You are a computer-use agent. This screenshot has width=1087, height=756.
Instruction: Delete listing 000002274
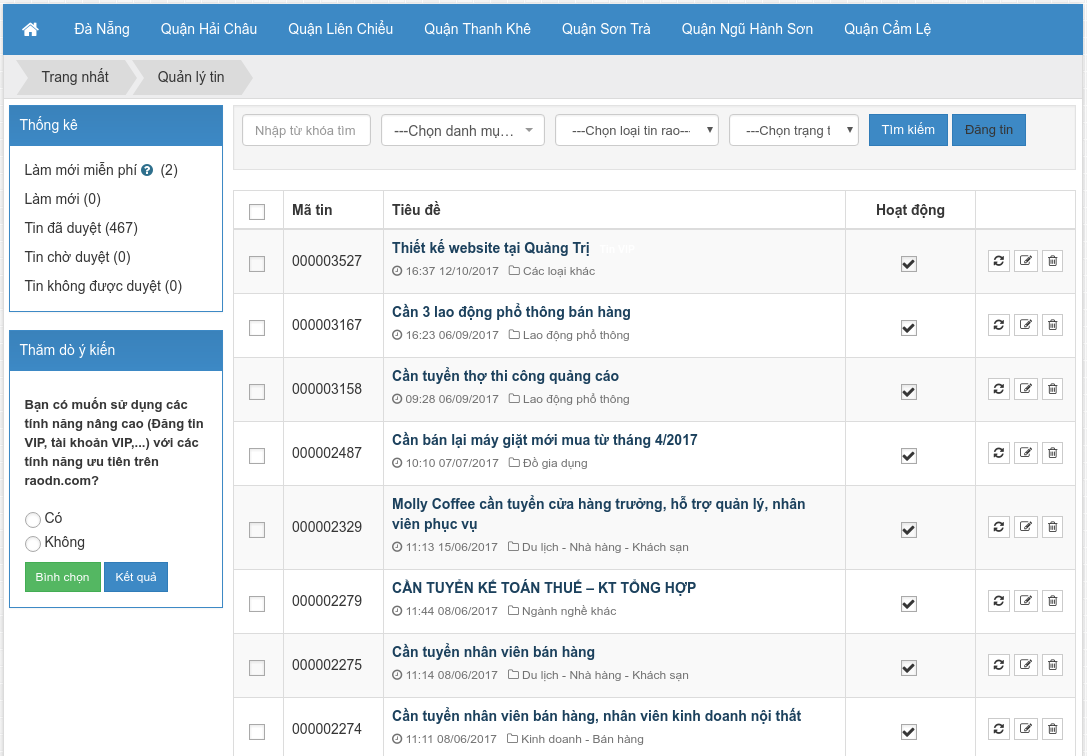[1052, 729]
